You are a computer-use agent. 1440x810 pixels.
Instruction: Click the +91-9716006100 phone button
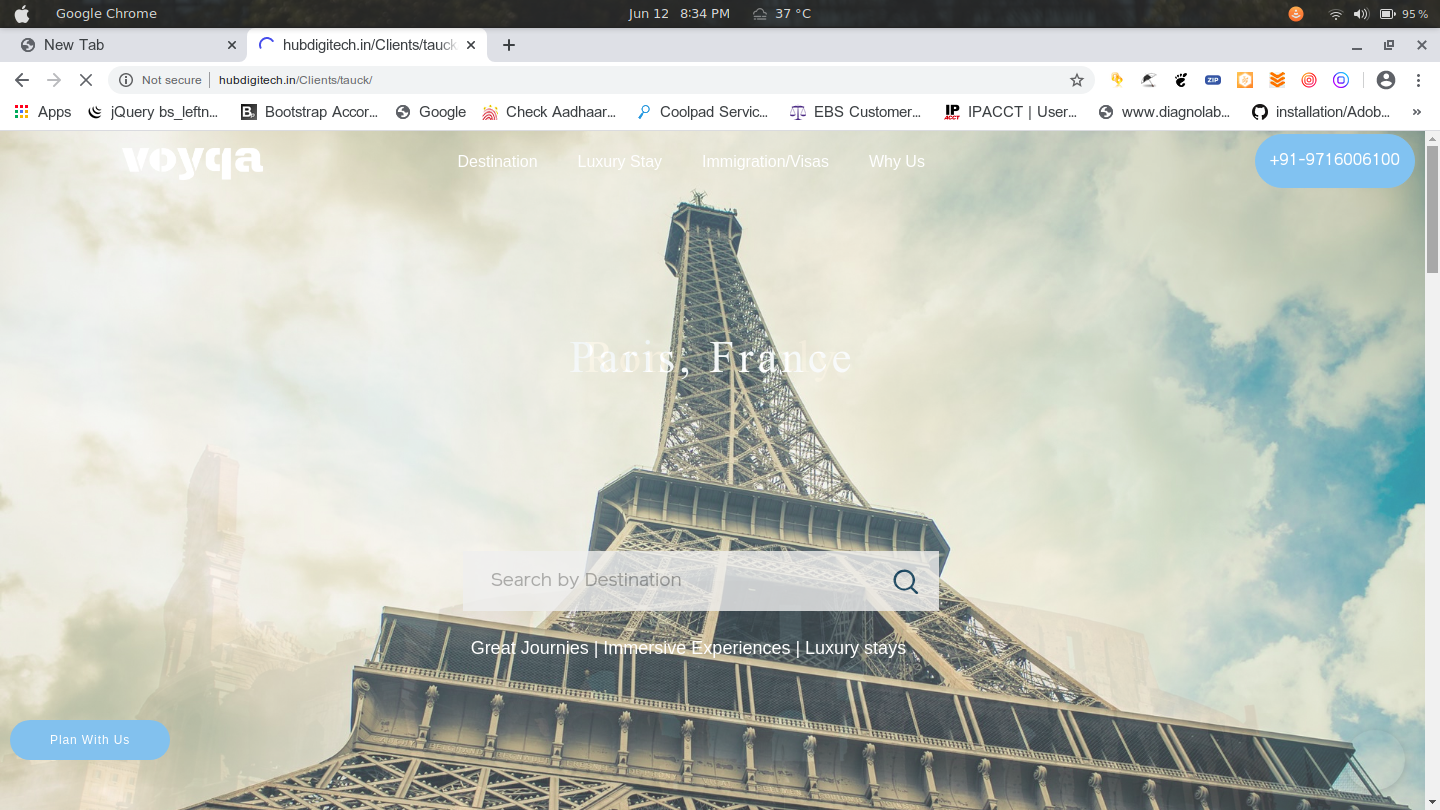tap(1334, 160)
